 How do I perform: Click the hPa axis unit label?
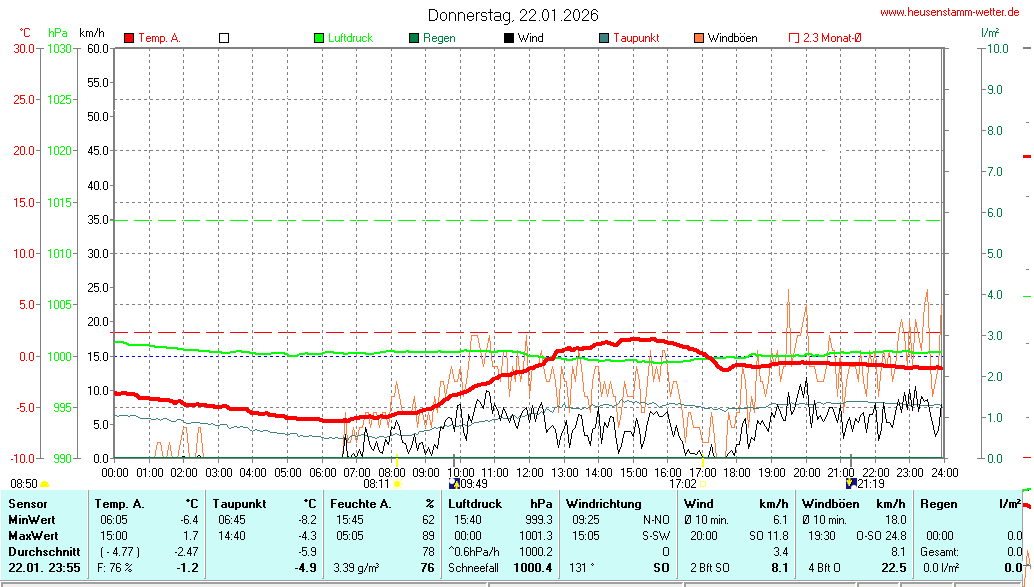pos(58,33)
